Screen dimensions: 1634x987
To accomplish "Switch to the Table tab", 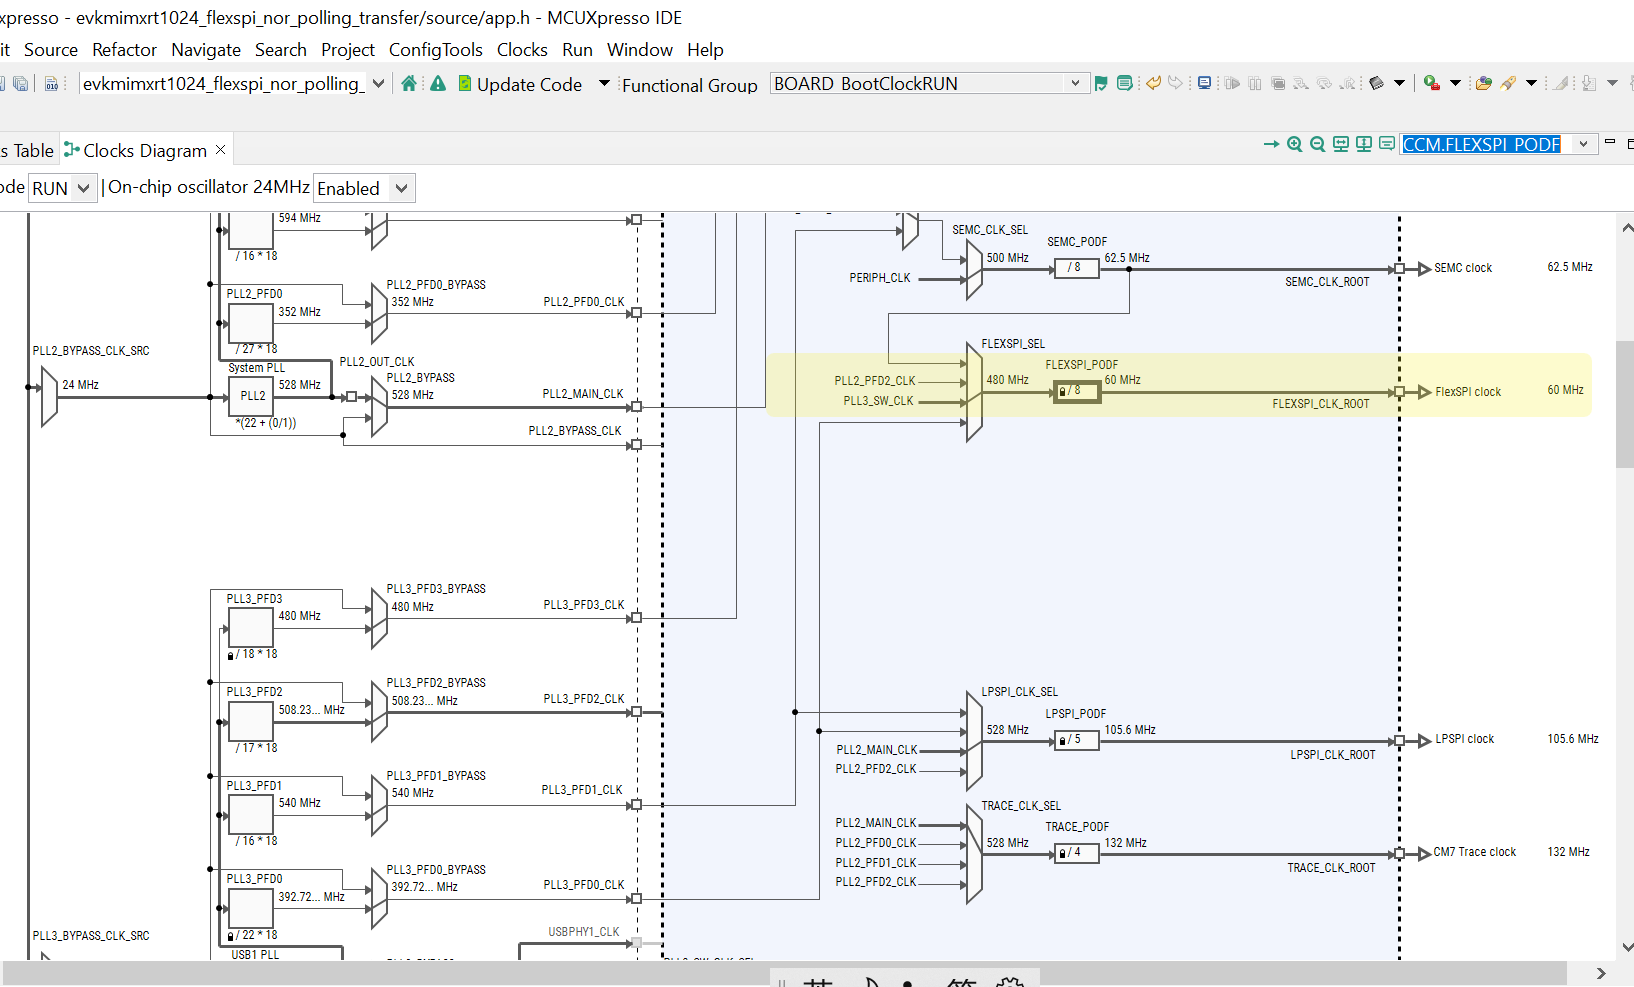I will pos(30,151).
